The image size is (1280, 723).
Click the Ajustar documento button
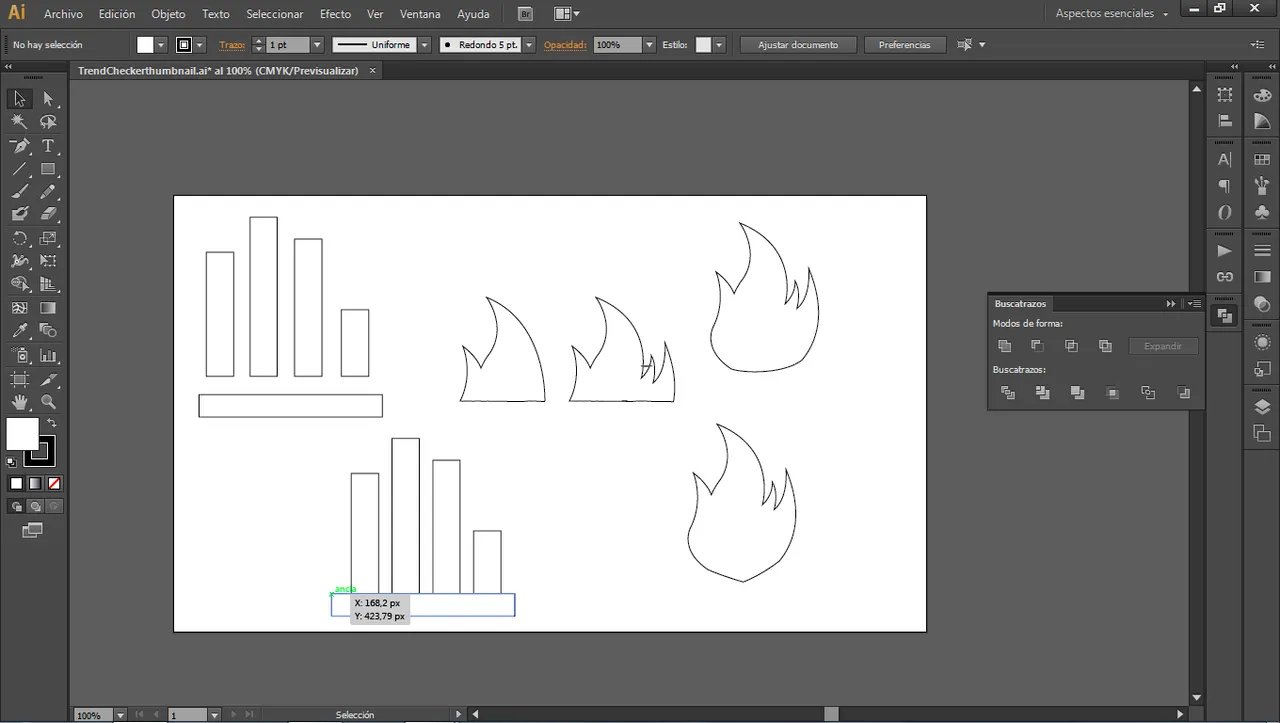pyautogui.click(x=798, y=45)
